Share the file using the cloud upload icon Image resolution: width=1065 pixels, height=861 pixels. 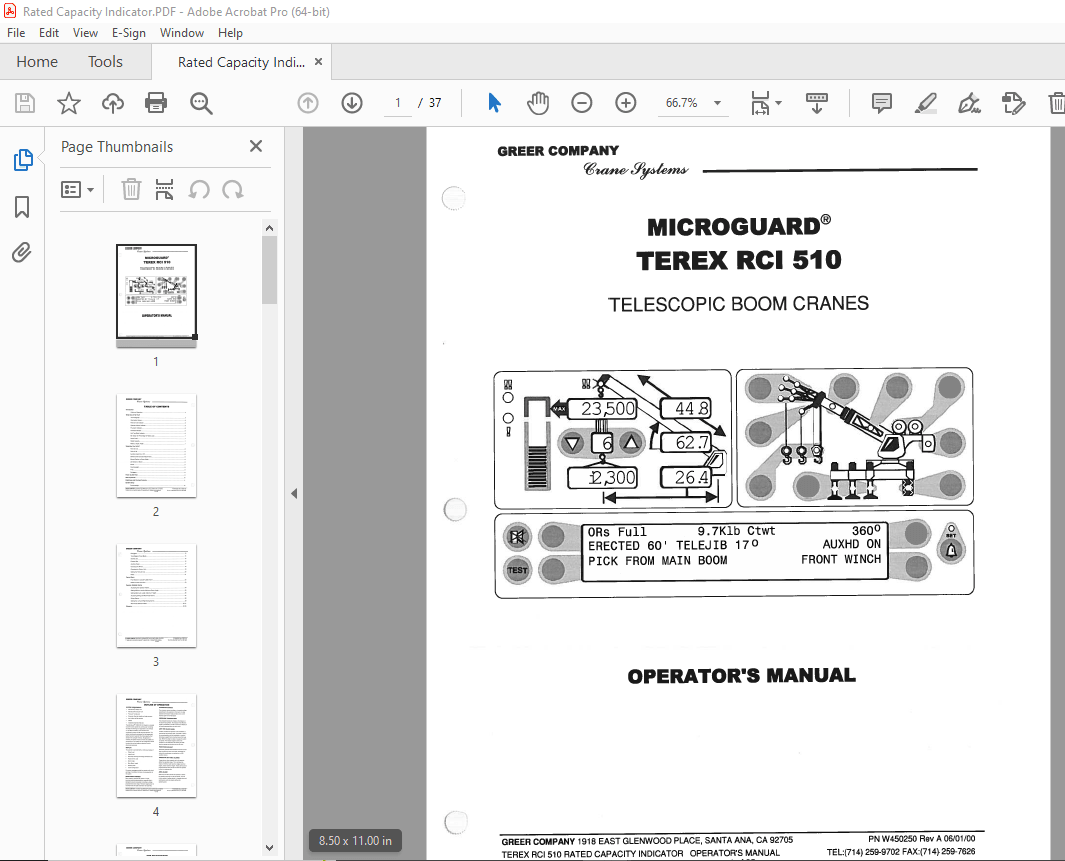(112, 103)
